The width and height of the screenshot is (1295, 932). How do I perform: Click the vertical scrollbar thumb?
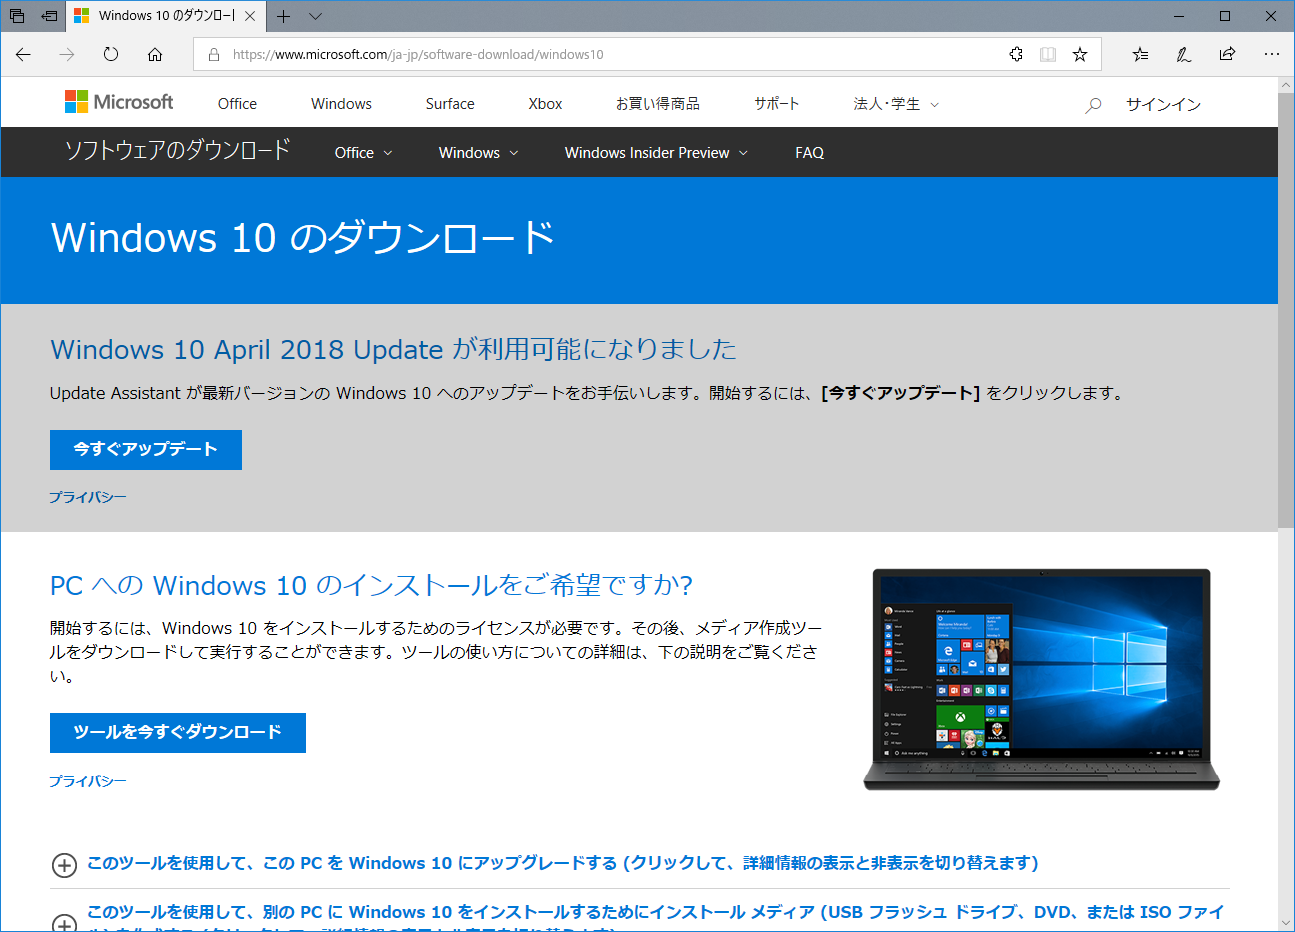tap(1286, 310)
